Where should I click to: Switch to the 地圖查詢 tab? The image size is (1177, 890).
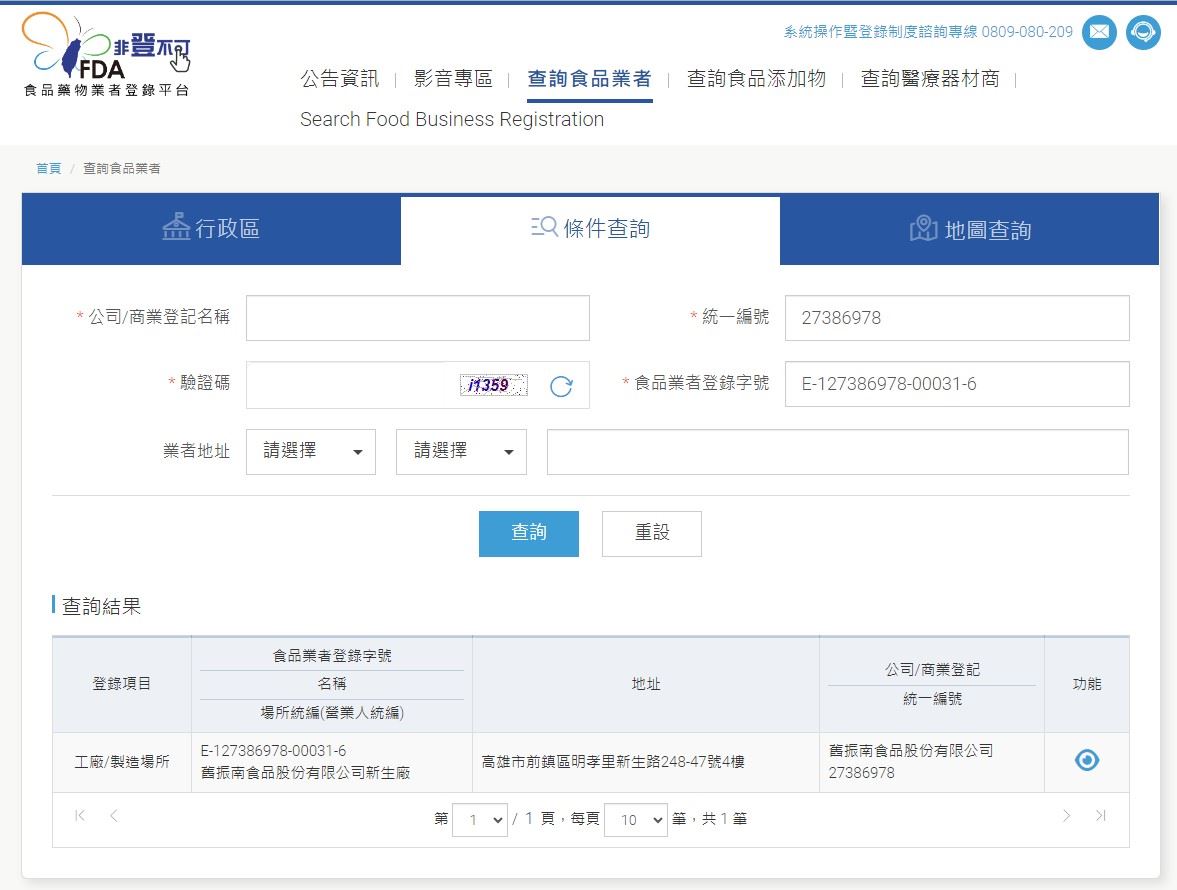(x=969, y=230)
